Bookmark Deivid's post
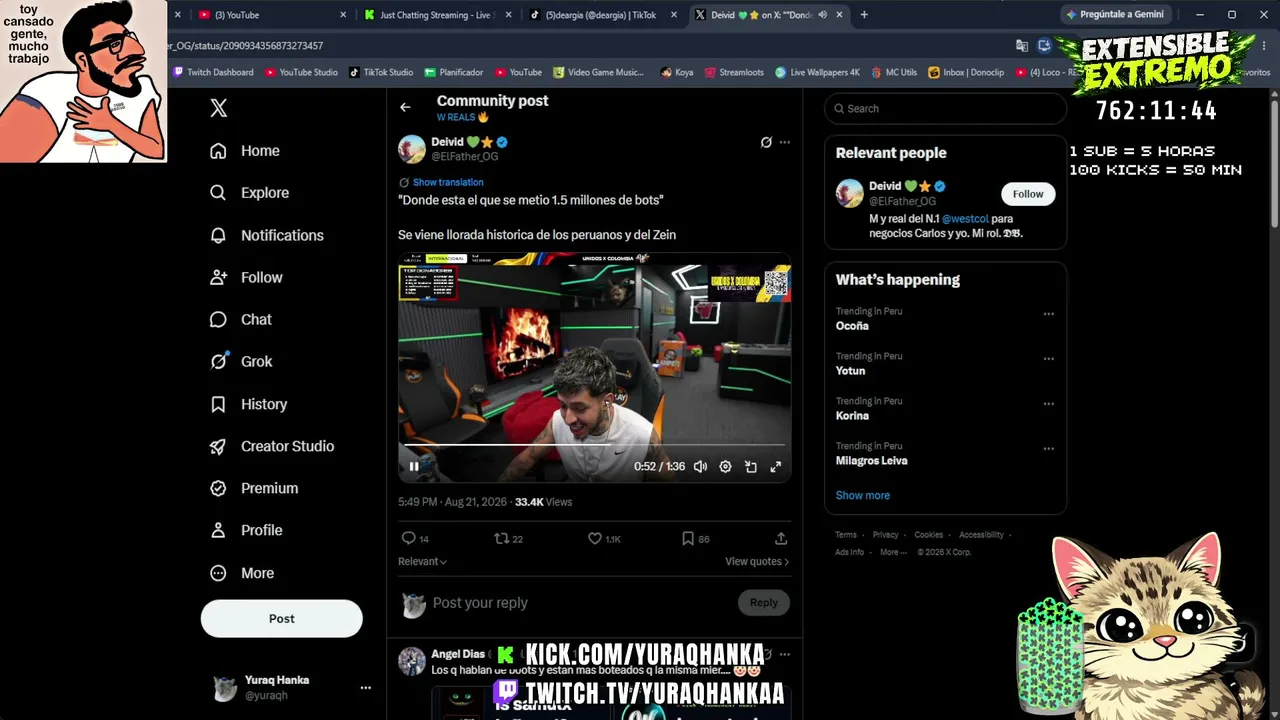The height and width of the screenshot is (720, 1280). click(688, 538)
